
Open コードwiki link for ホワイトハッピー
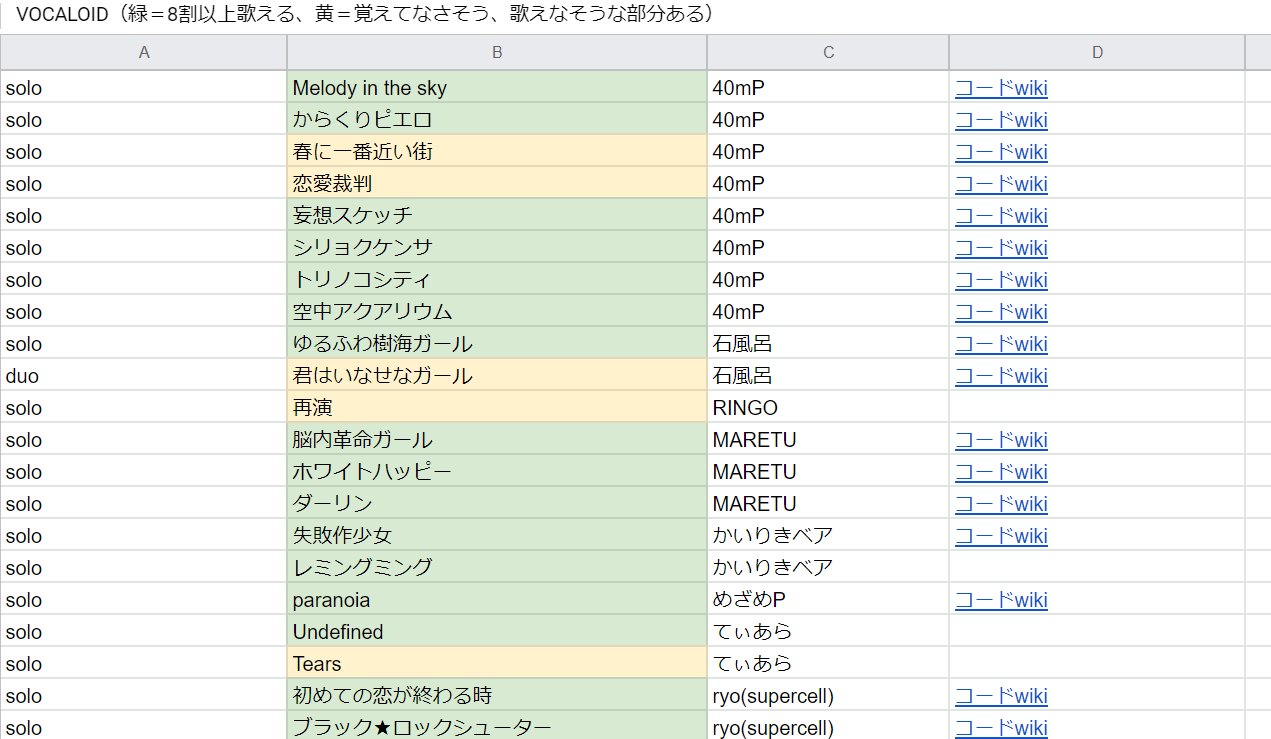tap(1001, 472)
